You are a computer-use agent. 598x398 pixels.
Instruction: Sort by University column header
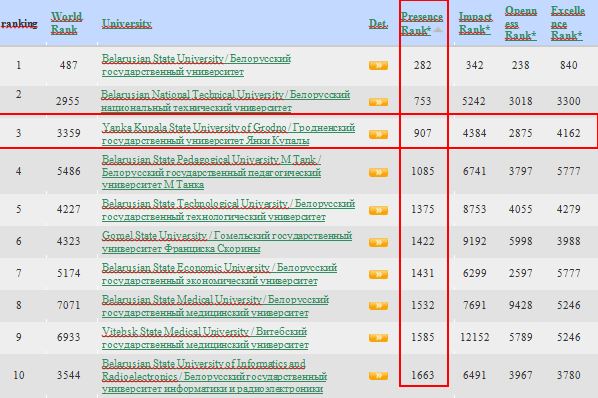(127, 24)
